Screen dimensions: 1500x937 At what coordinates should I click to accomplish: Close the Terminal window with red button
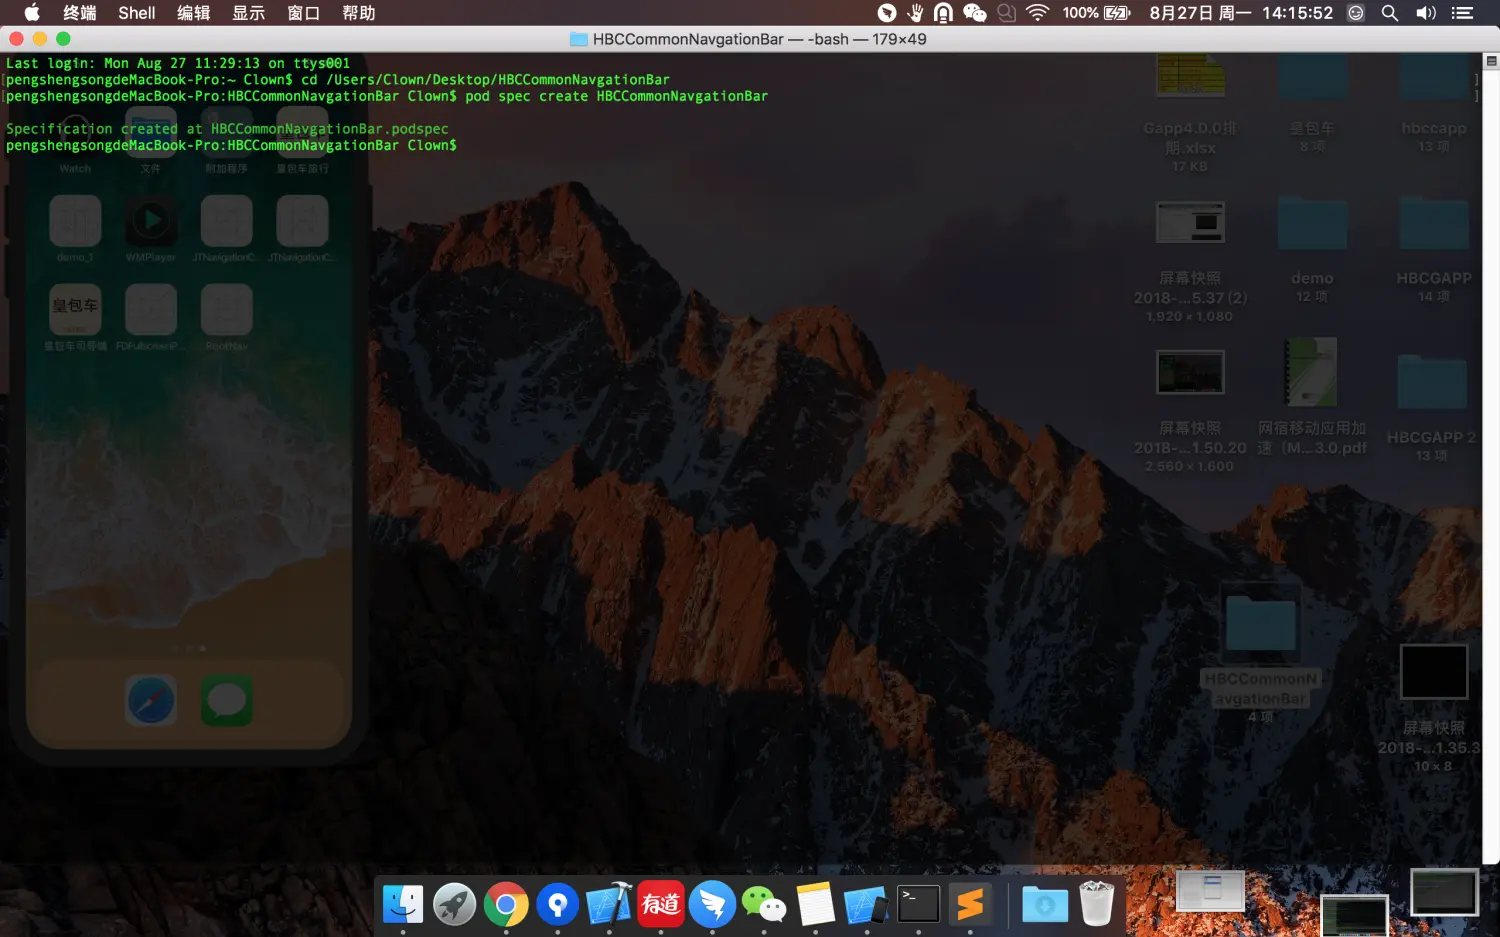click(16, 39)
